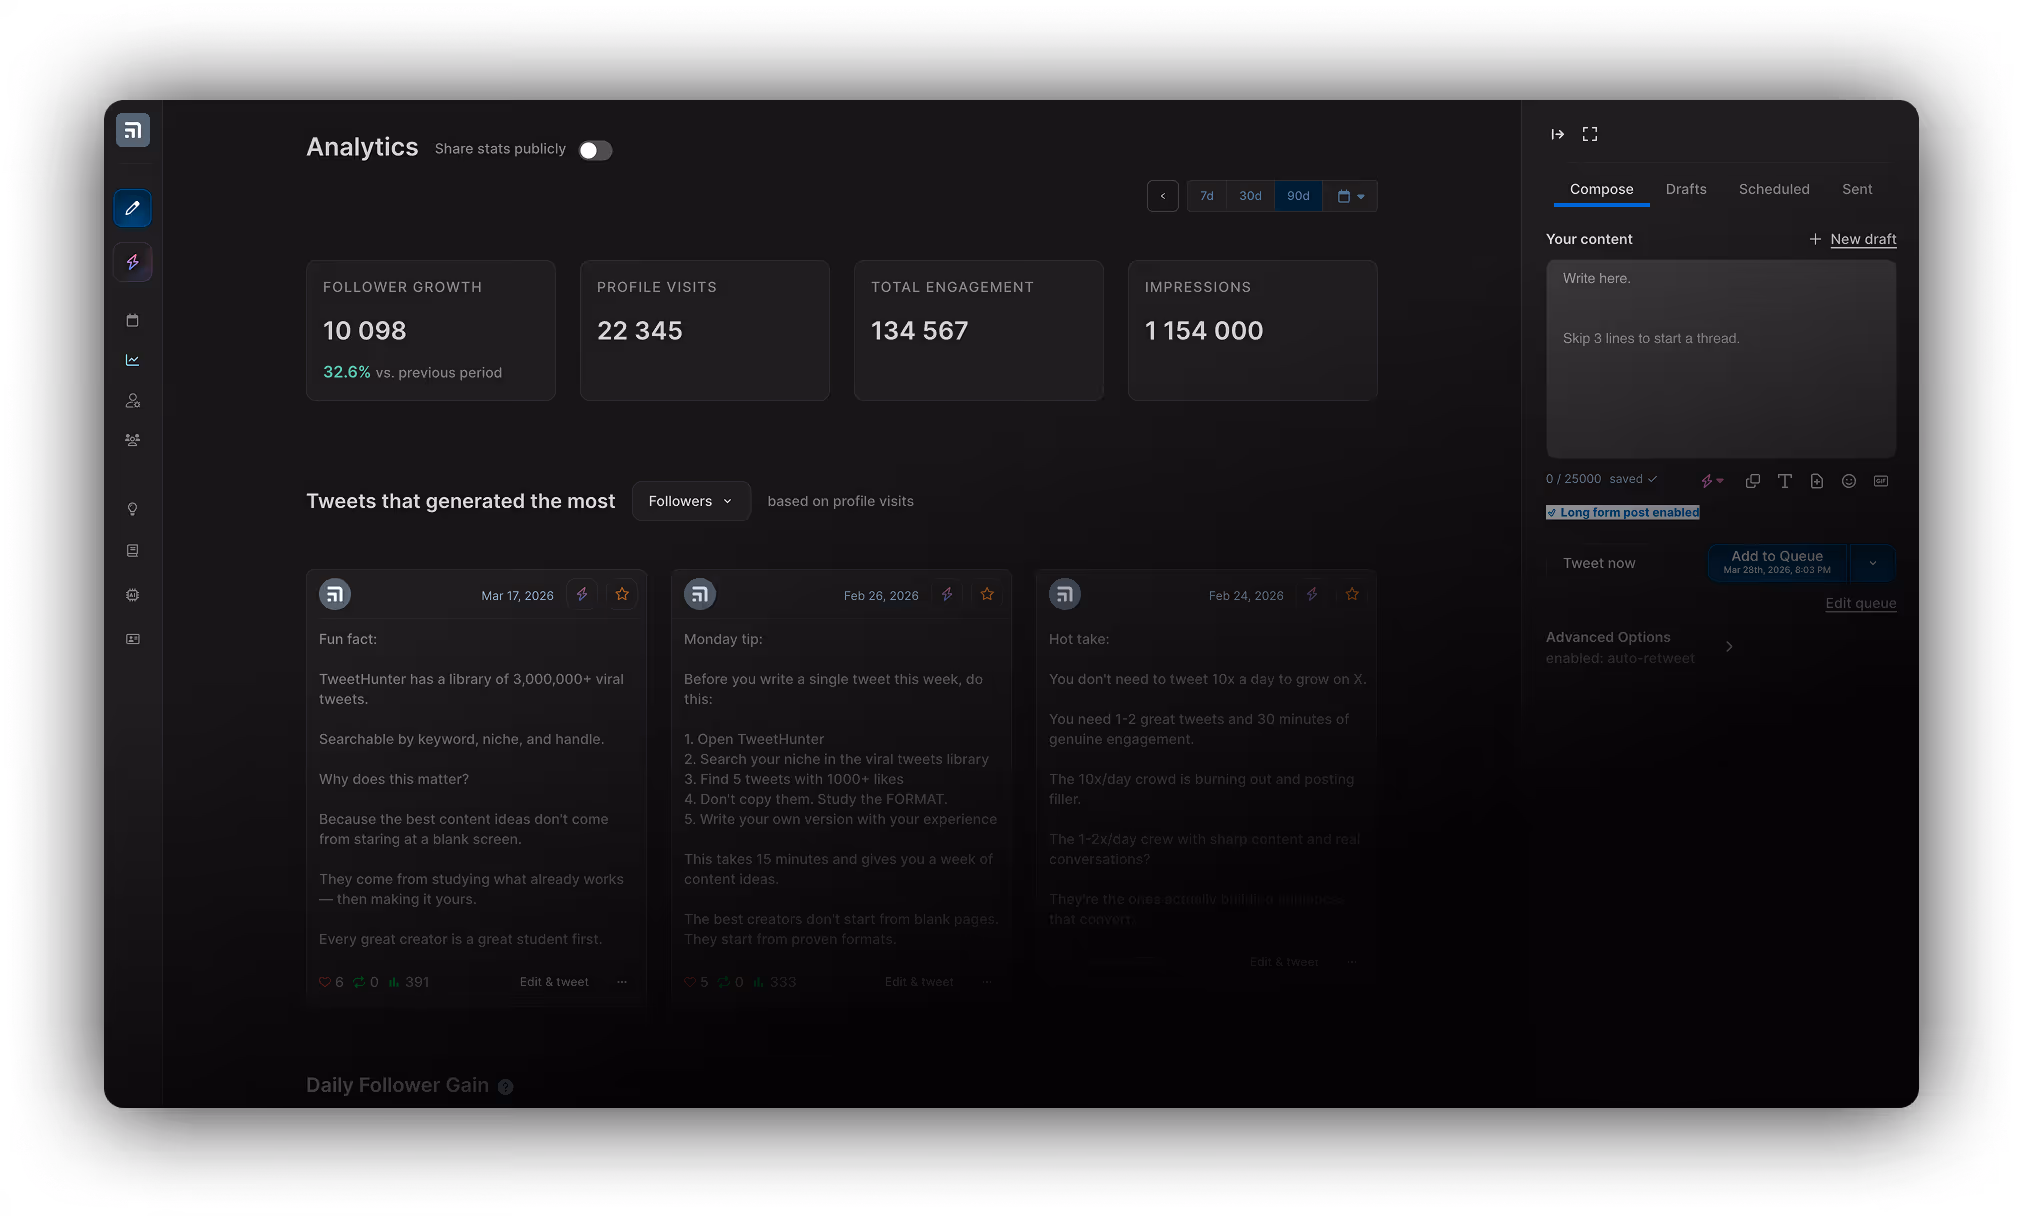
Task: Click the Edit queue link
Action: click(1860, 603)
